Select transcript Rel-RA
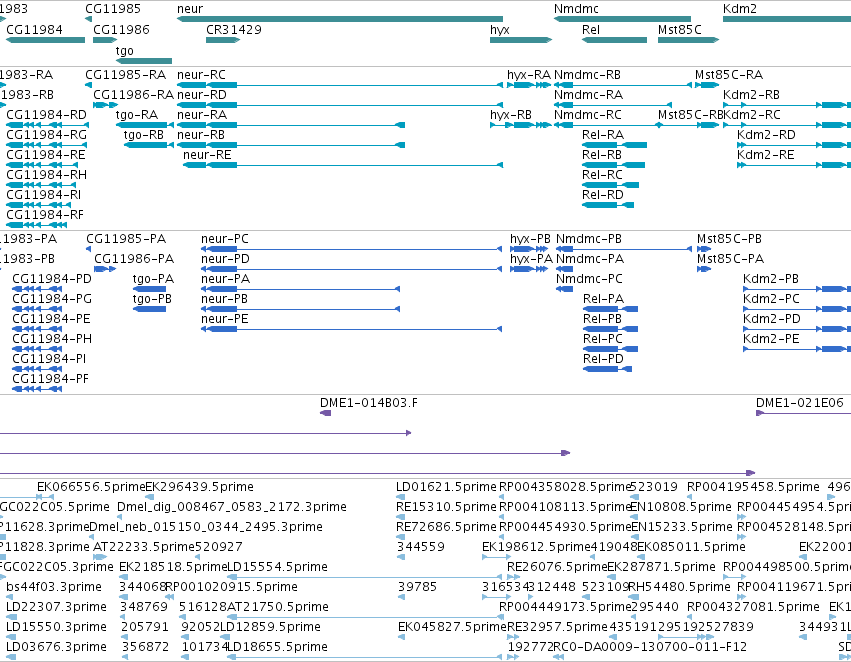This screenshot has height=662, width=851. [614, 145]
